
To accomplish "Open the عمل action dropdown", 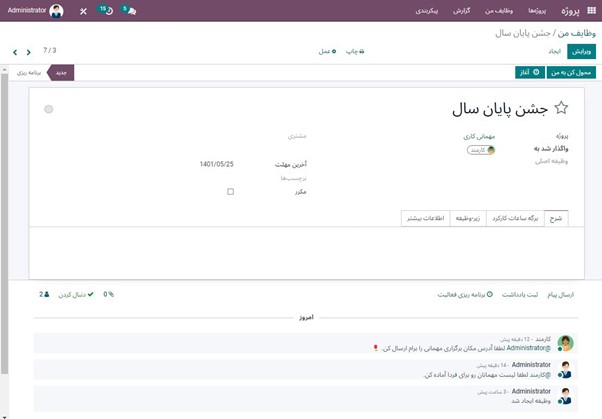I will point(327,51).
